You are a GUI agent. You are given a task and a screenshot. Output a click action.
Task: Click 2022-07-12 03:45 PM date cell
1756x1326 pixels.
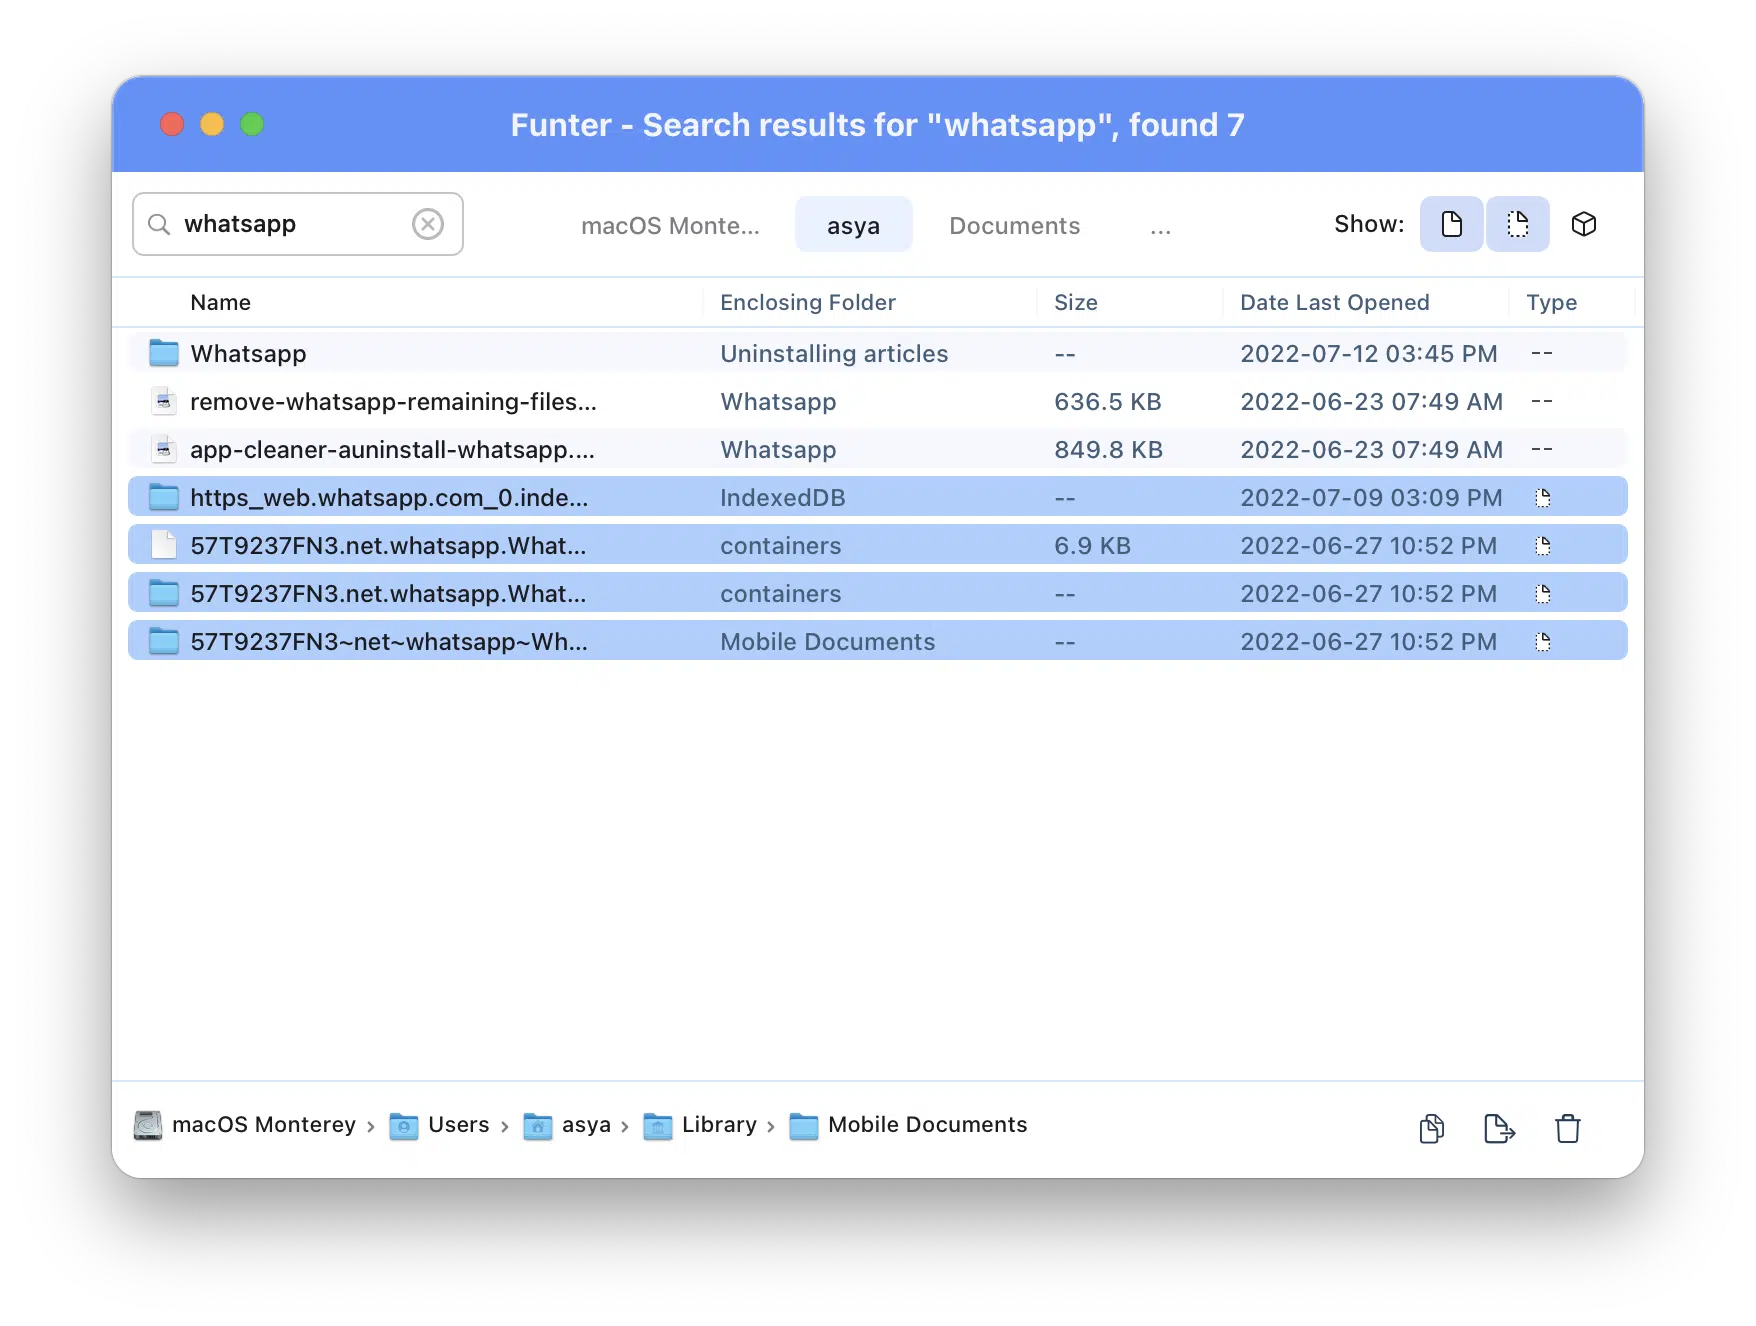(x=1368, y=353)
